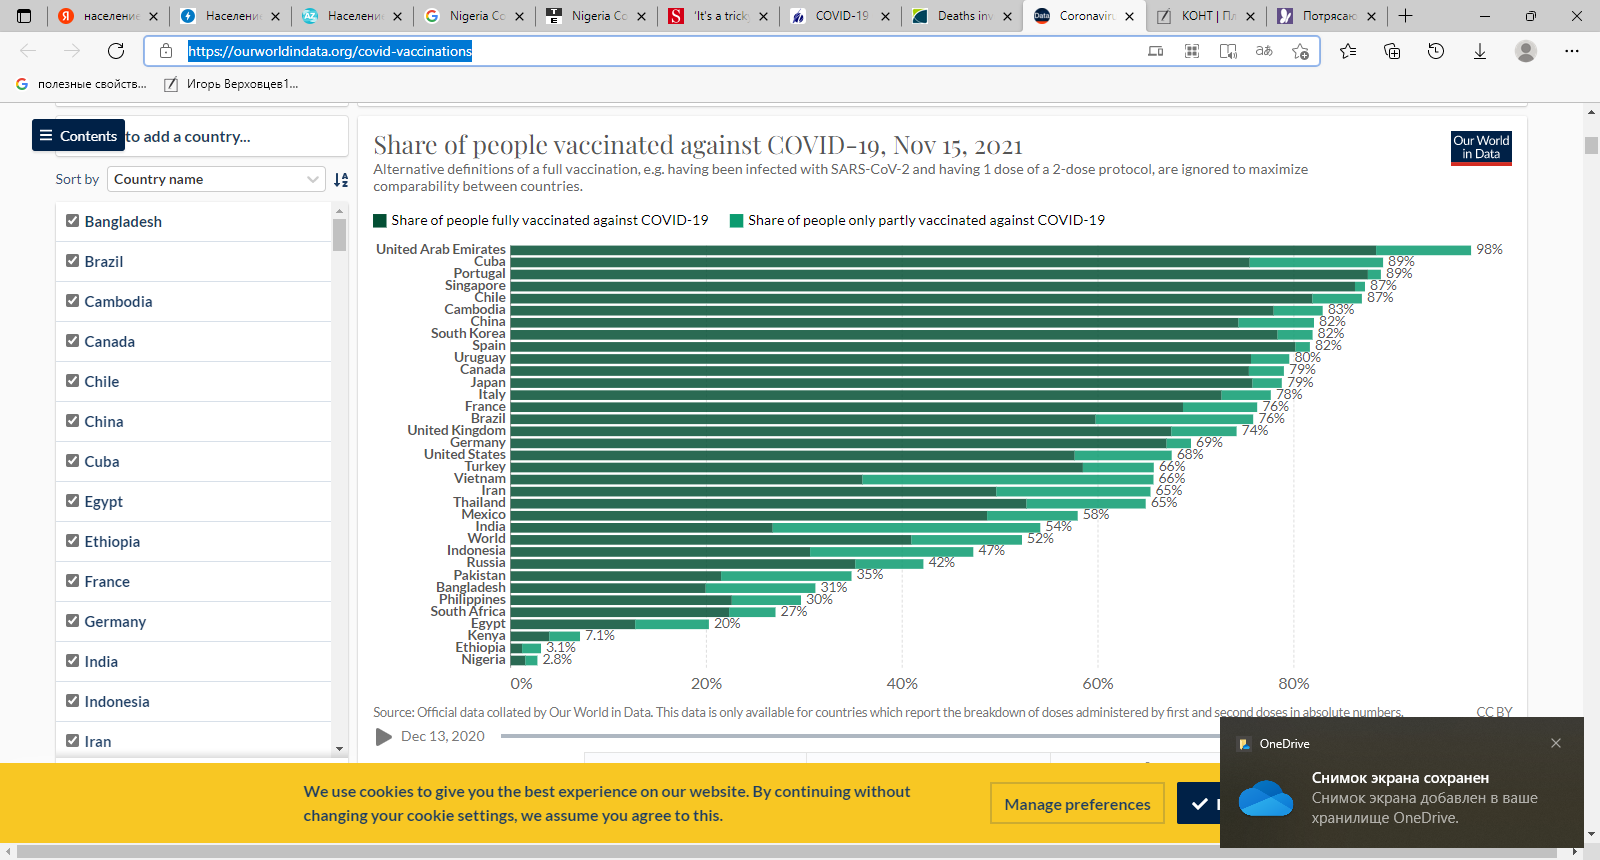Screen dimensions: 1600x860
Task: Reload the current page
Action: (x=116, y=51)
